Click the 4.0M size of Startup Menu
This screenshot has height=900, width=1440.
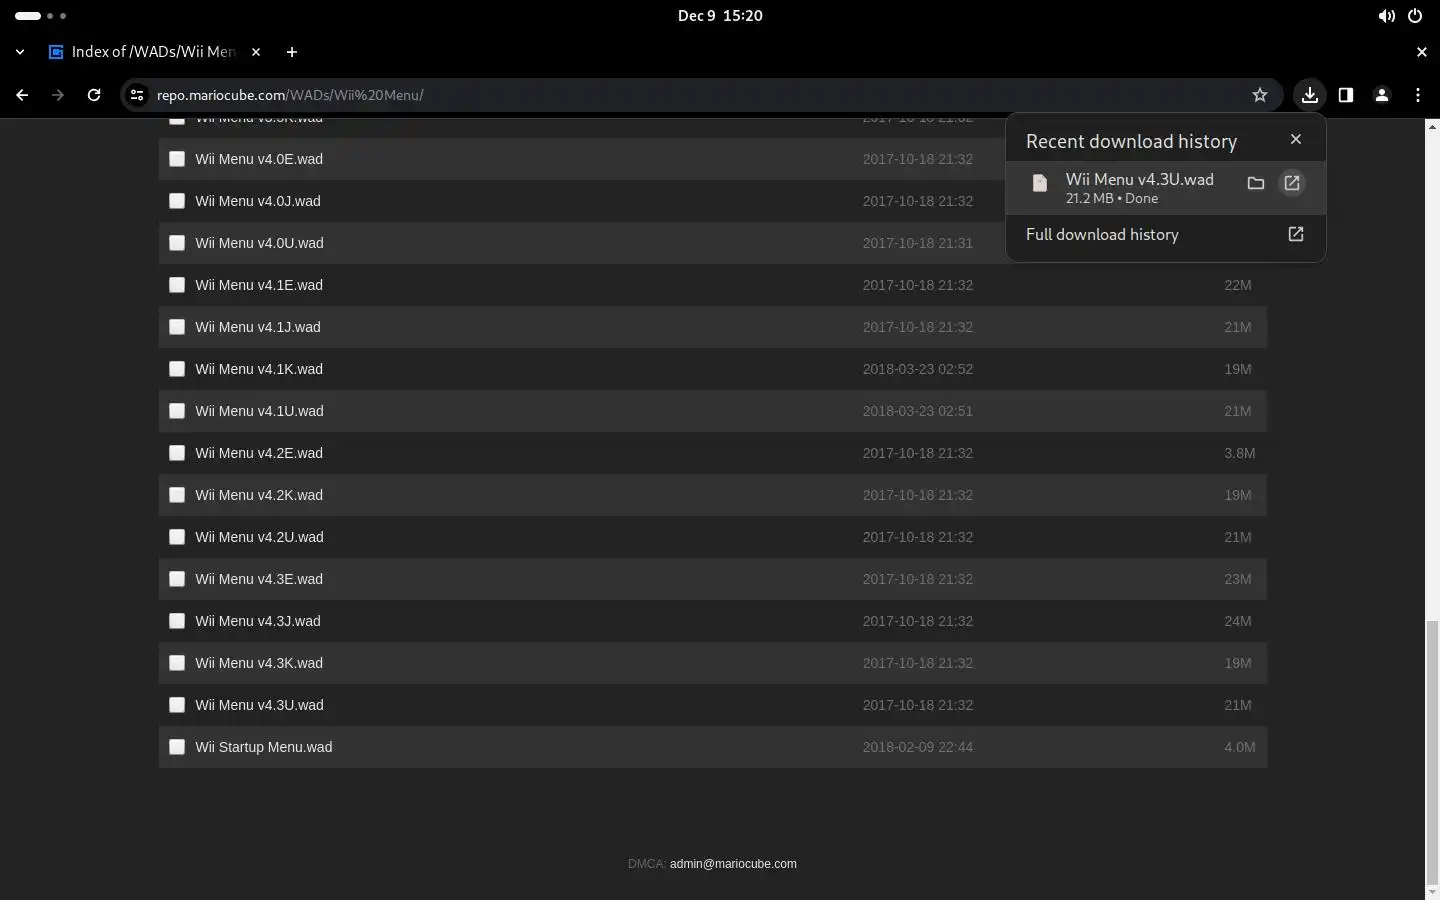click(x=1239, y=747)
